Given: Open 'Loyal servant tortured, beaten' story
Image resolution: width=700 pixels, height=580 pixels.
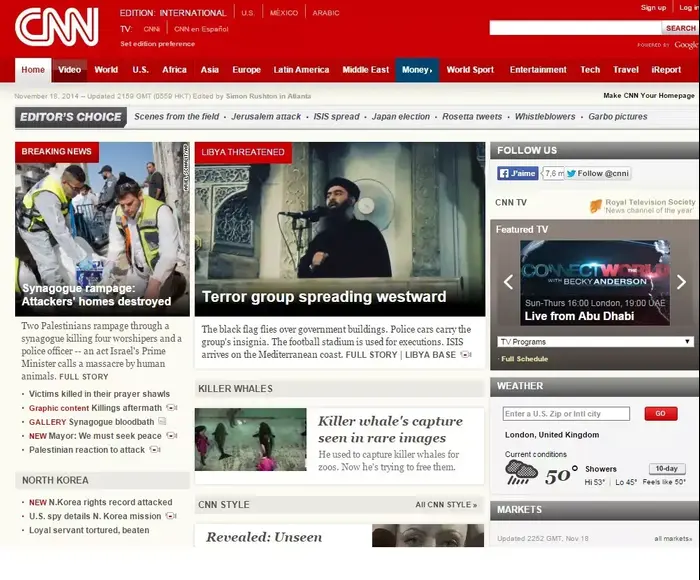Looking at the screenshot, I should 89,530.
